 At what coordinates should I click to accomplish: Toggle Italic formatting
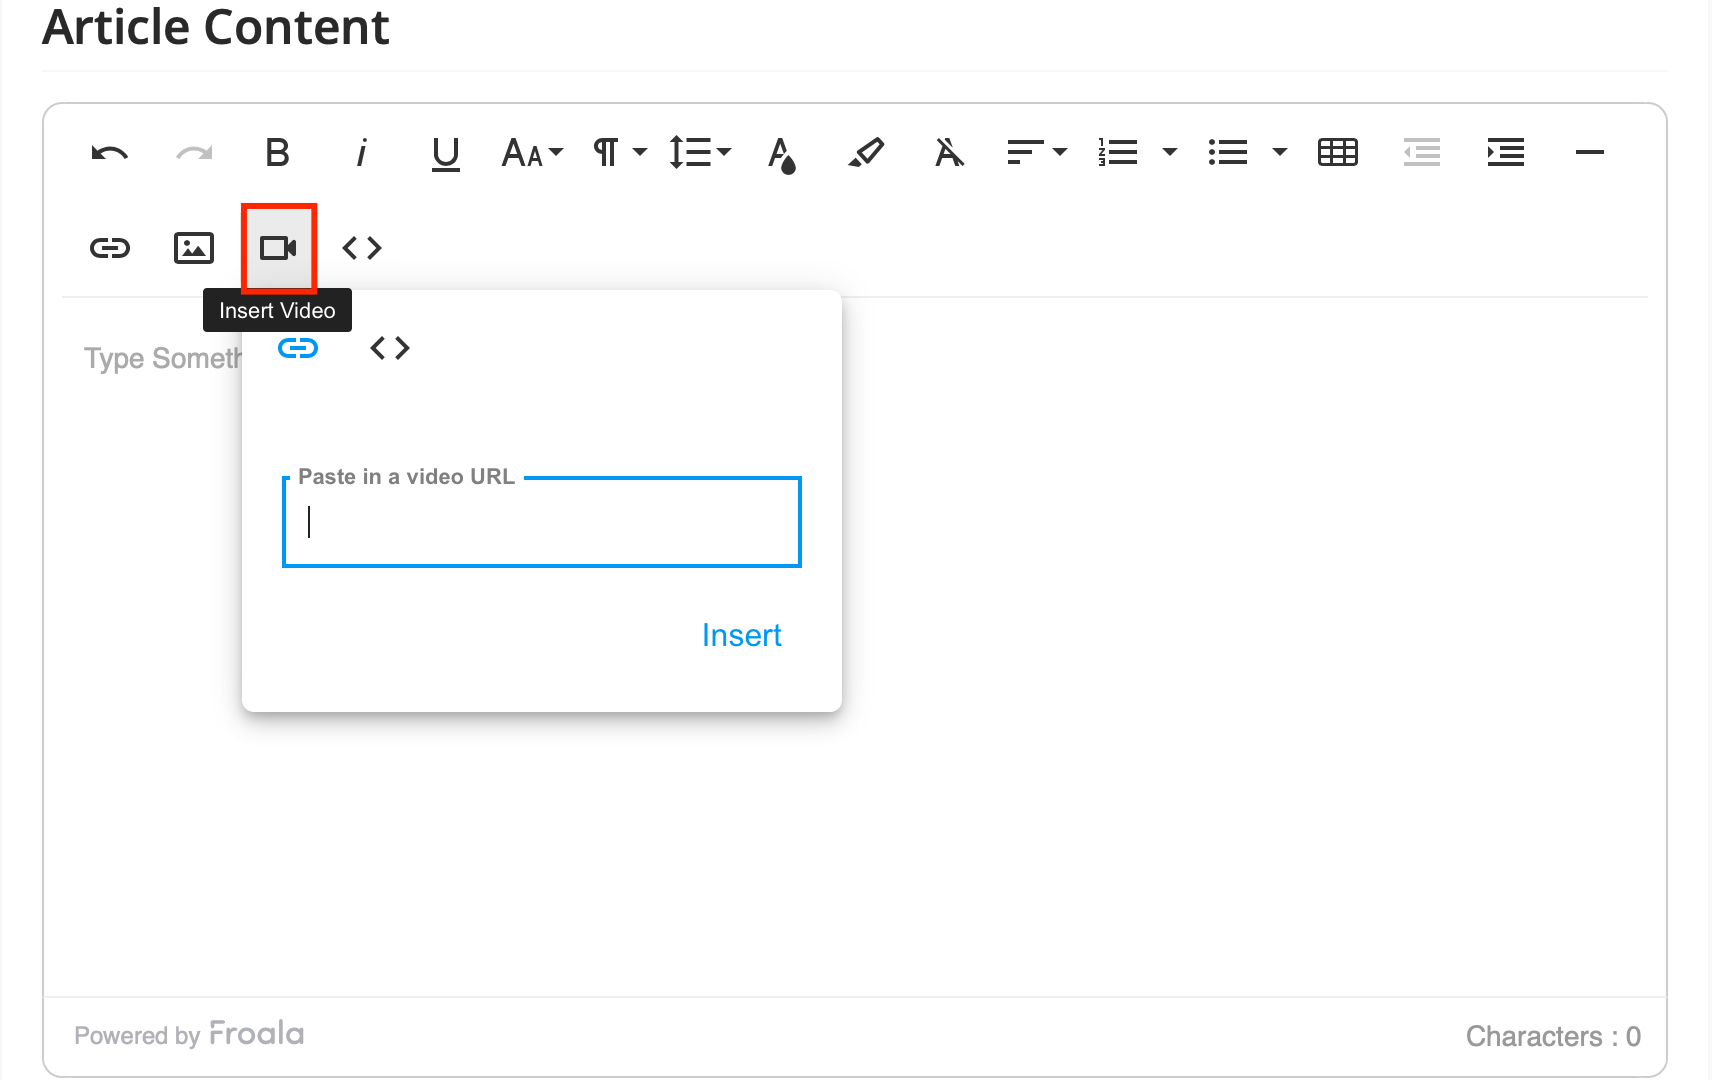click(x=362, y=153)
